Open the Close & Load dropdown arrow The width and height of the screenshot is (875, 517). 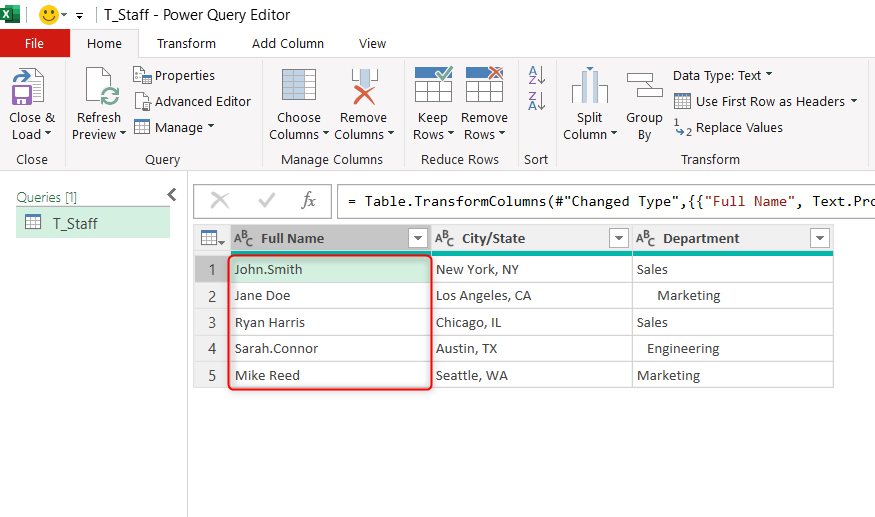click(x=48, y=133)
